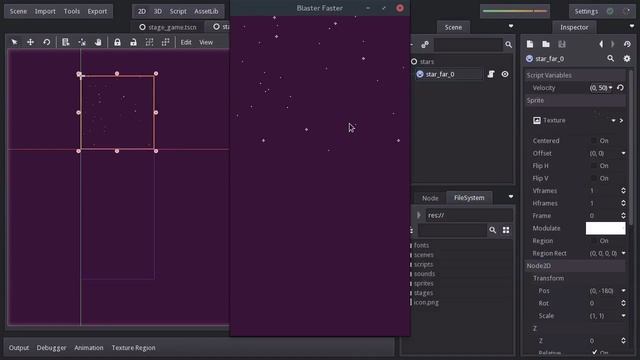
Task: Click the group children icon
Action: click(x=149, y=42)
